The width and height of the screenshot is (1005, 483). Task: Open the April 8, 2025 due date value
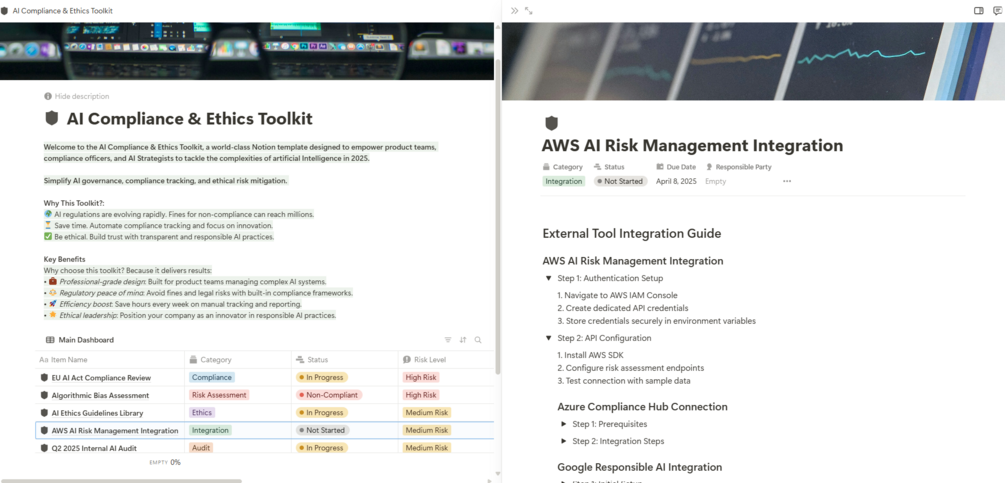click(x=676, y=181)
